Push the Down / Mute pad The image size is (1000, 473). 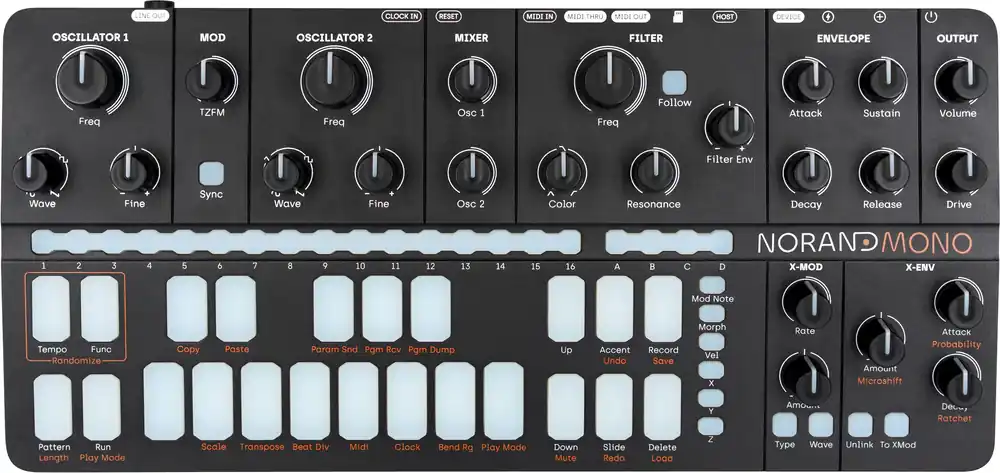(566, 407)
